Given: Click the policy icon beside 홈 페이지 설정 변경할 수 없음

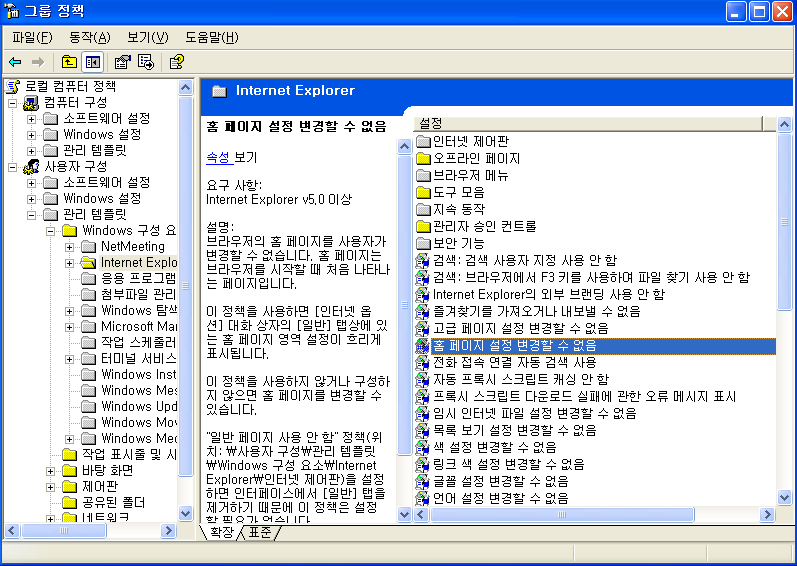Looking at the screenshot, I should pos(422,345).
